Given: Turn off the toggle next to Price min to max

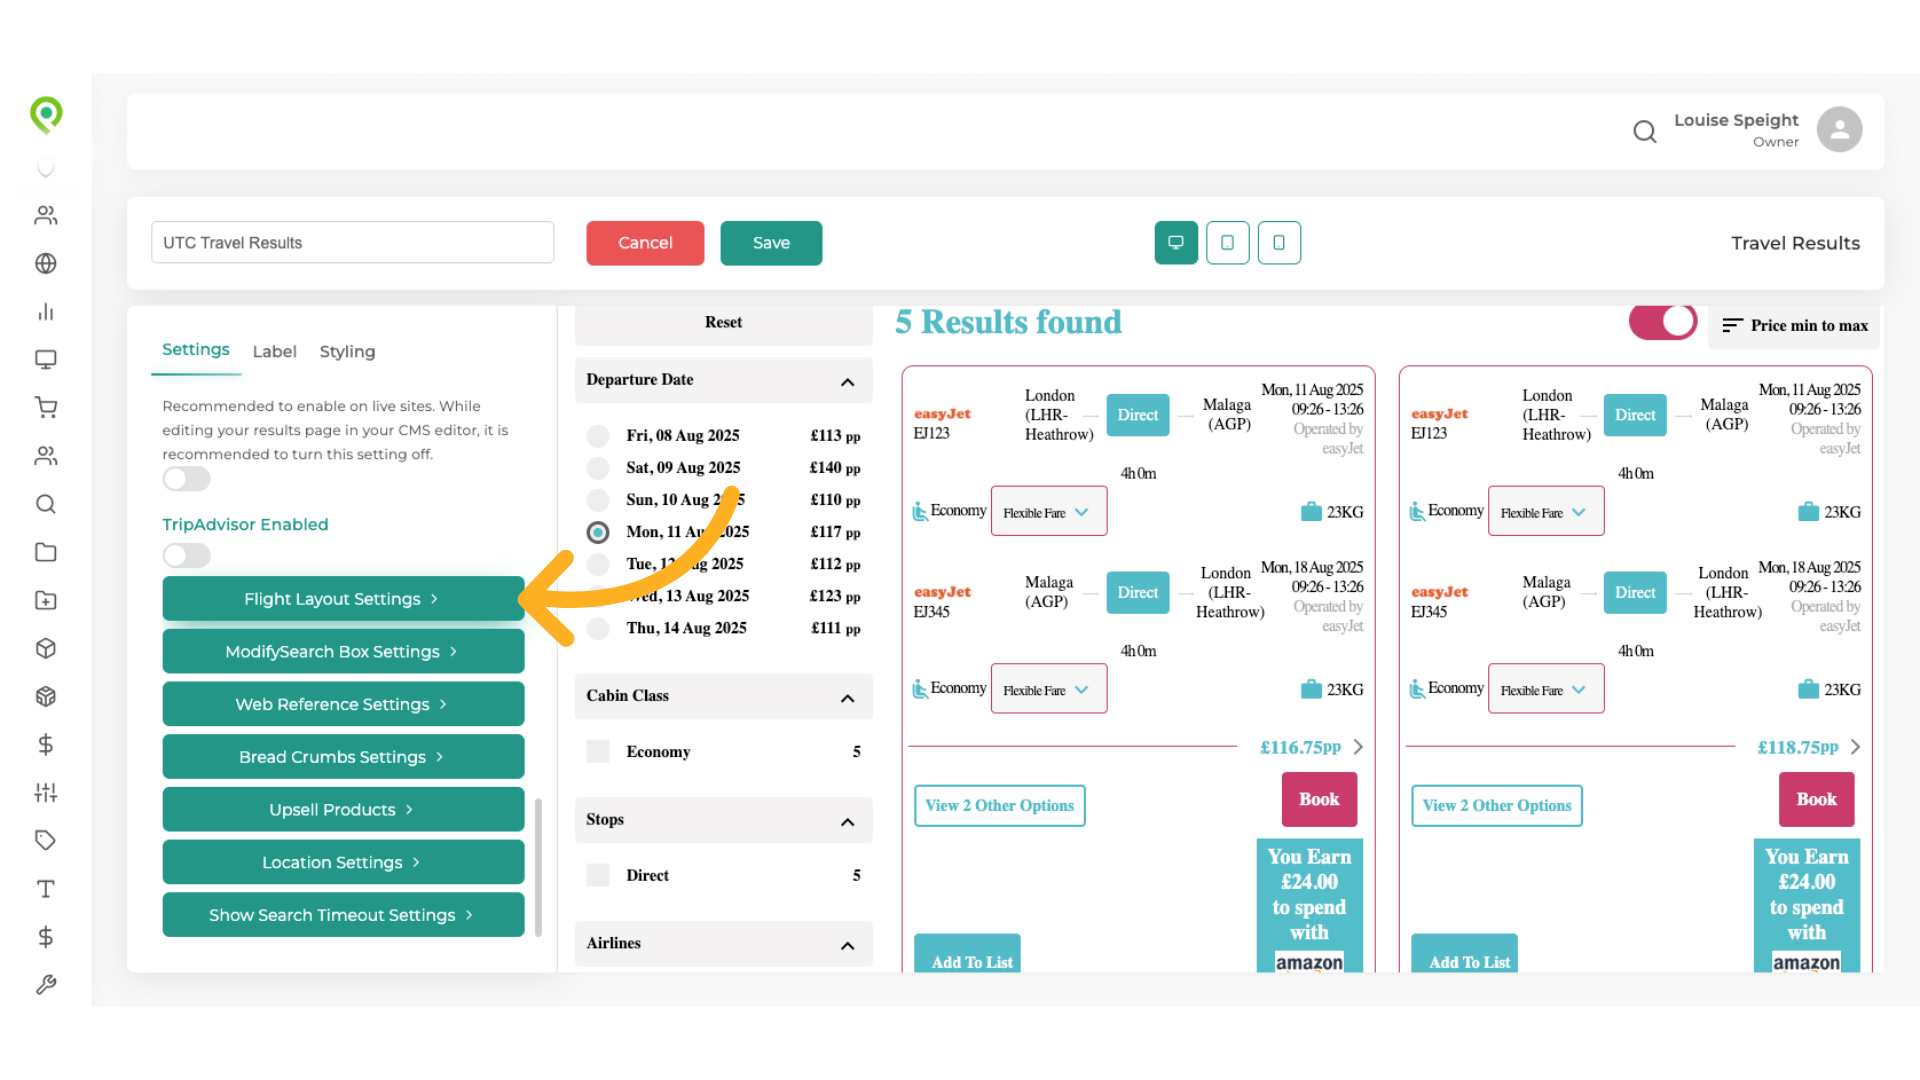Looking at the screenshot, I should pyautogui.click(x=1662, y=322).
